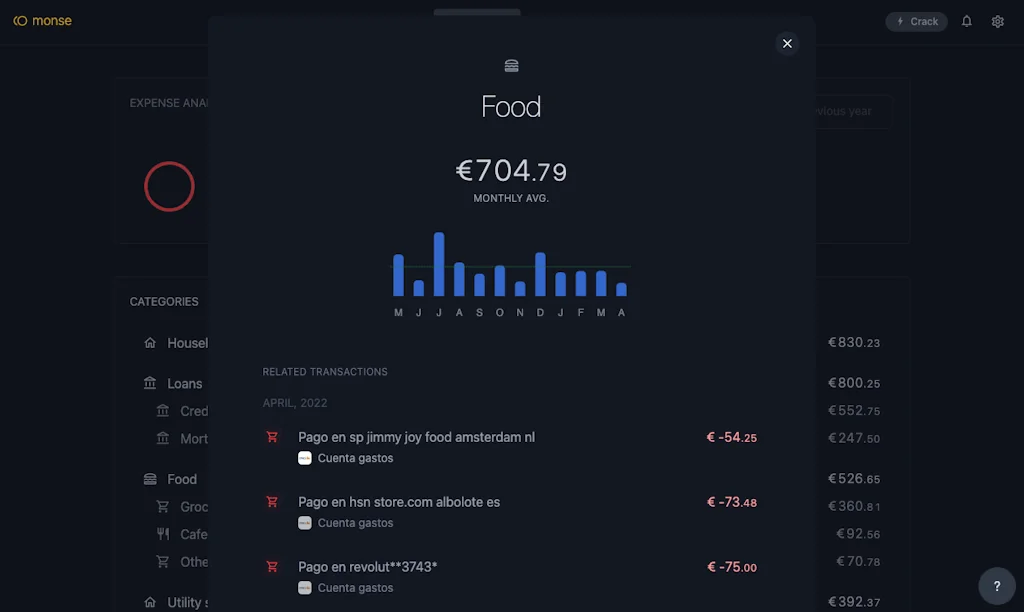Click the Cuenta gastos account under jimmy joy
This screenshot has width=1024, height=612.
pyautogui.click(x=355, y=458)
